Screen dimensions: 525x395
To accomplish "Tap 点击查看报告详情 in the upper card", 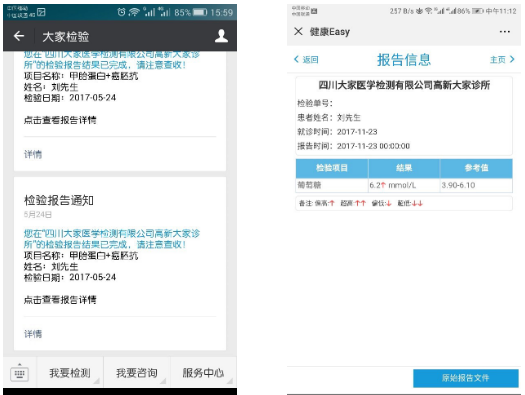I will pyautogui.click(x=60, y=120).
